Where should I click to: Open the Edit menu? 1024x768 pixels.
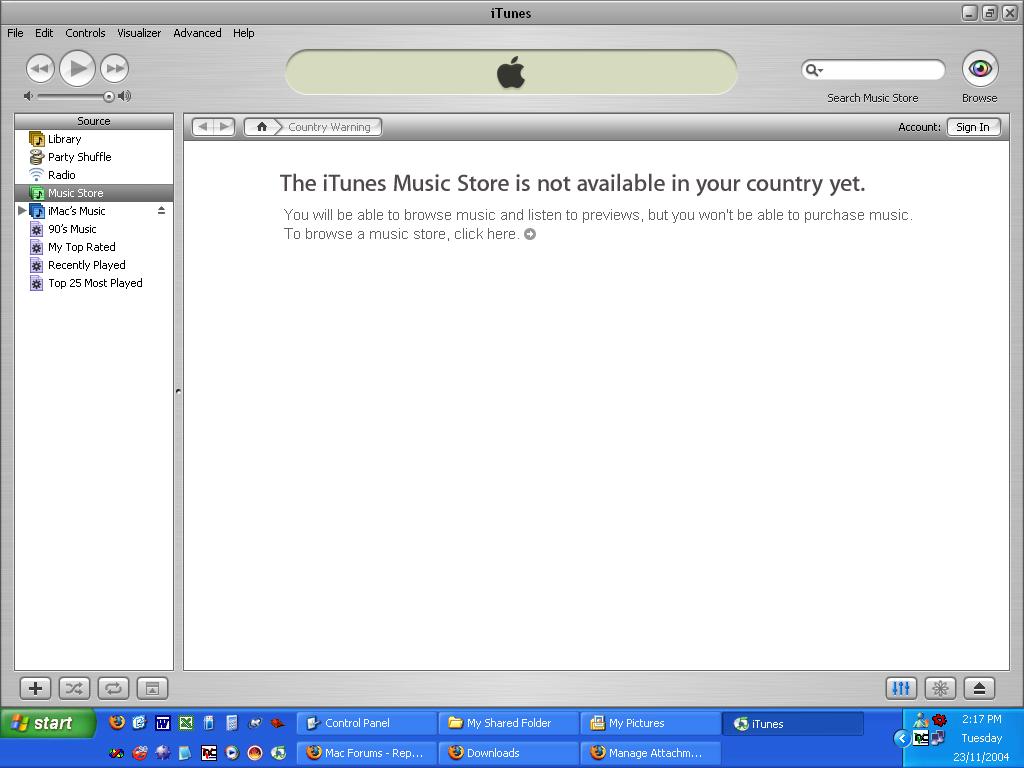44,33
